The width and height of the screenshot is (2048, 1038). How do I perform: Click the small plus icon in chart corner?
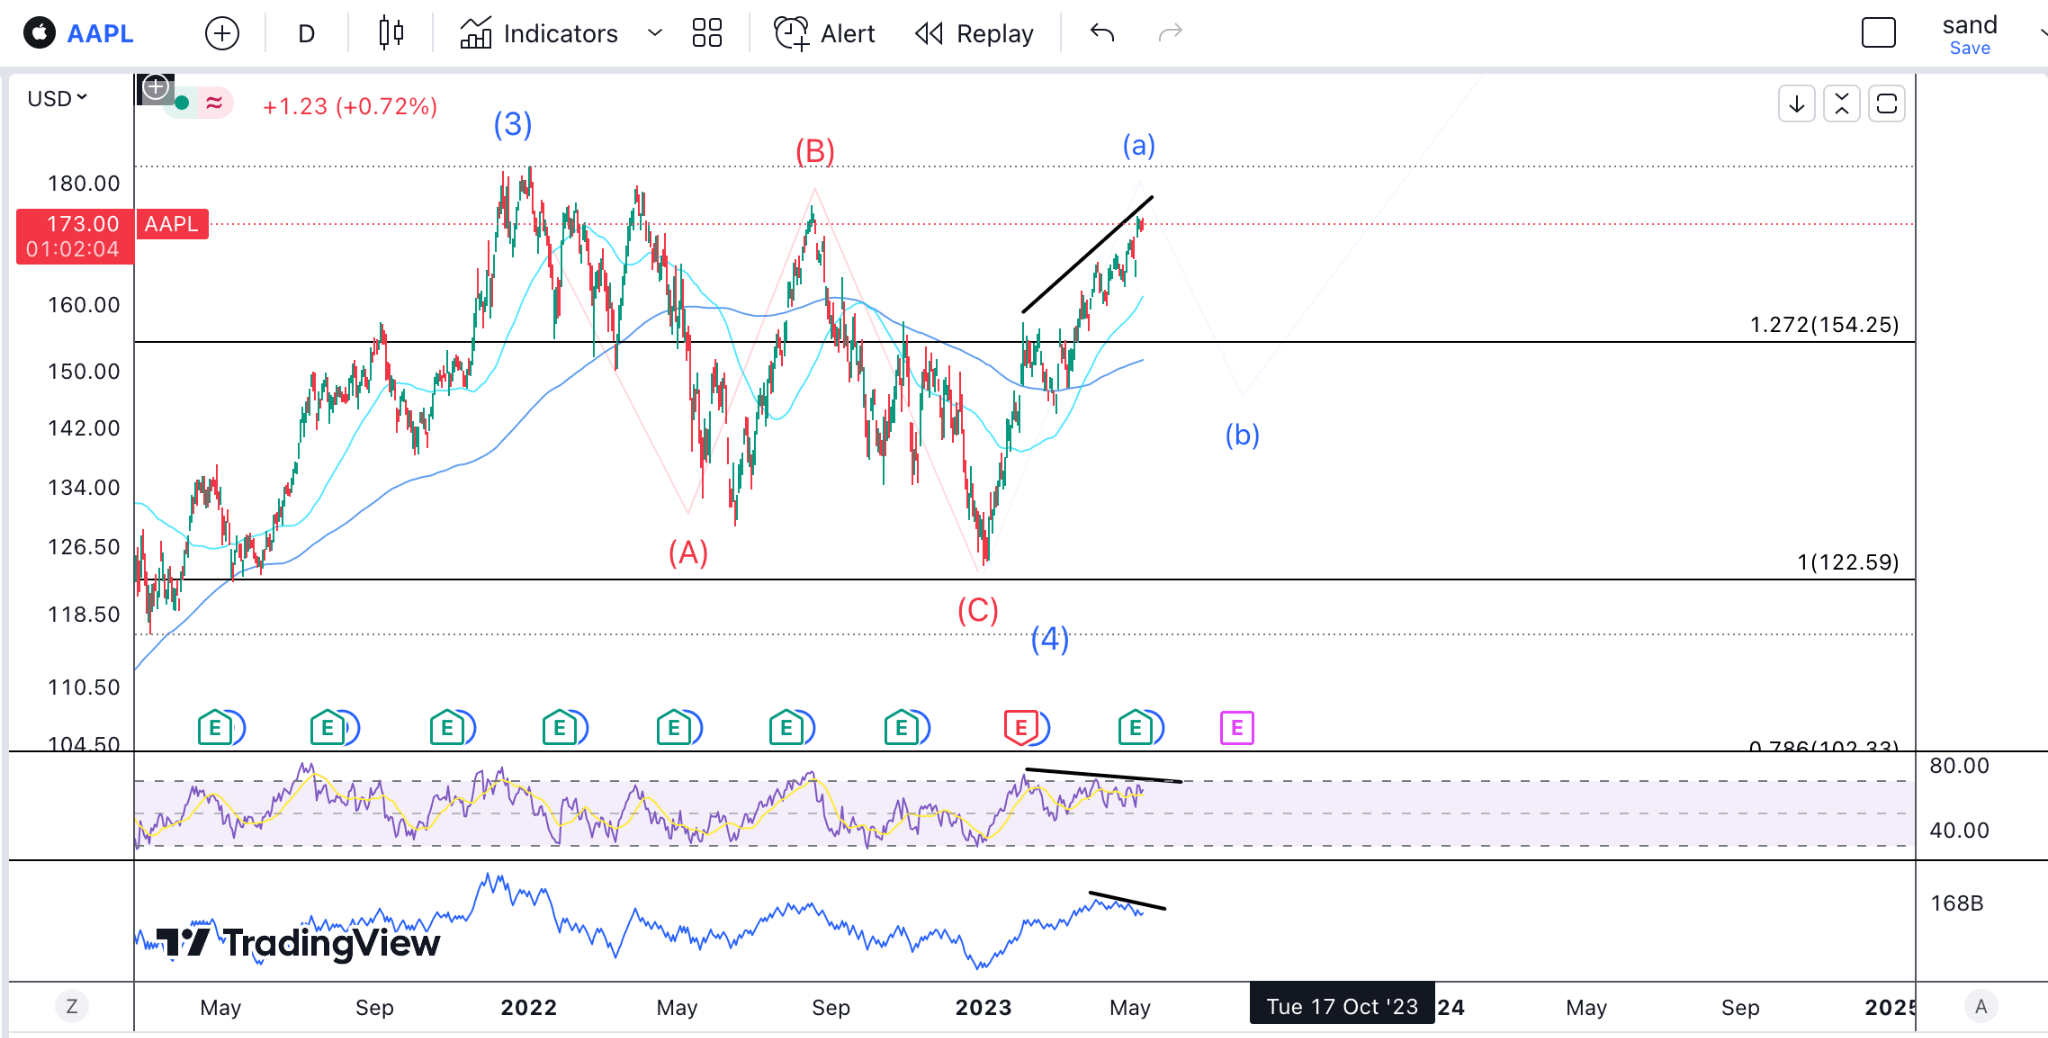click(156, 88)
